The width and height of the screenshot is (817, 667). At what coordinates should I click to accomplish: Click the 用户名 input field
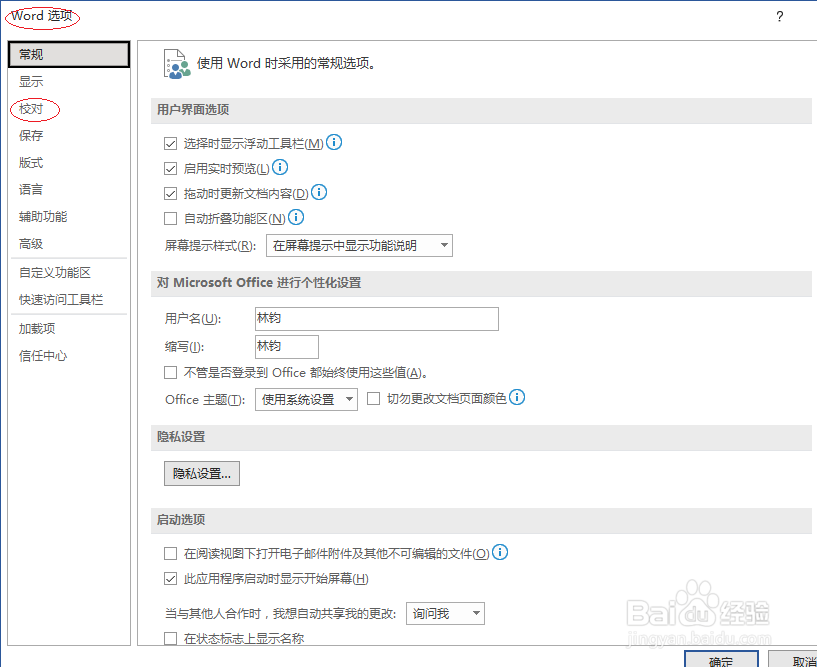tap(377, 319)
